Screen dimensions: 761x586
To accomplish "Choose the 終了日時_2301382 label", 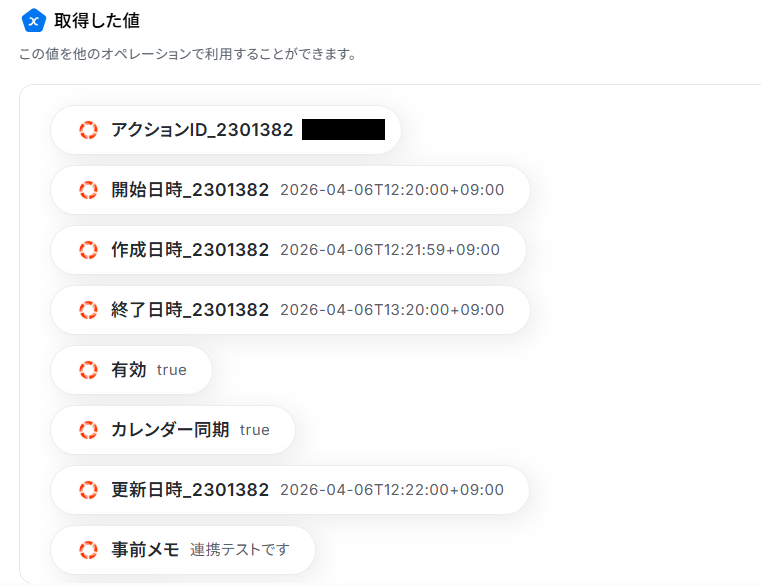I will pyautogui.click(x=190, y=310).
